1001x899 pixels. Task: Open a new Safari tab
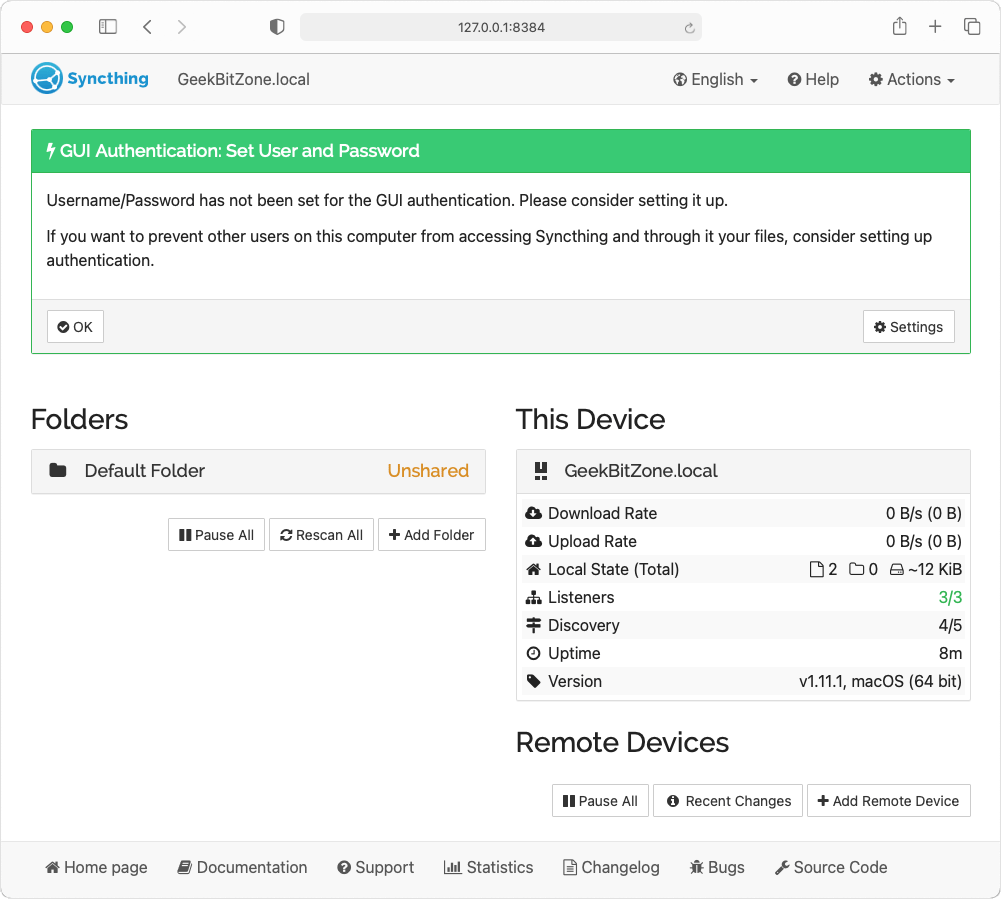tap(935, 27)
